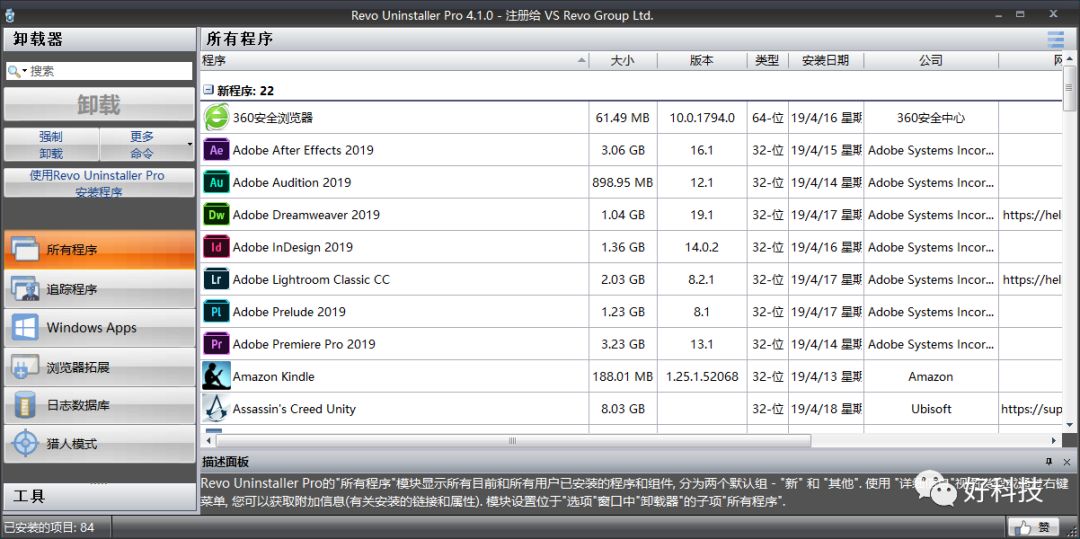Open the Windows Apps section
Viewport: 1080px width, 539px height.
point(98,328)
